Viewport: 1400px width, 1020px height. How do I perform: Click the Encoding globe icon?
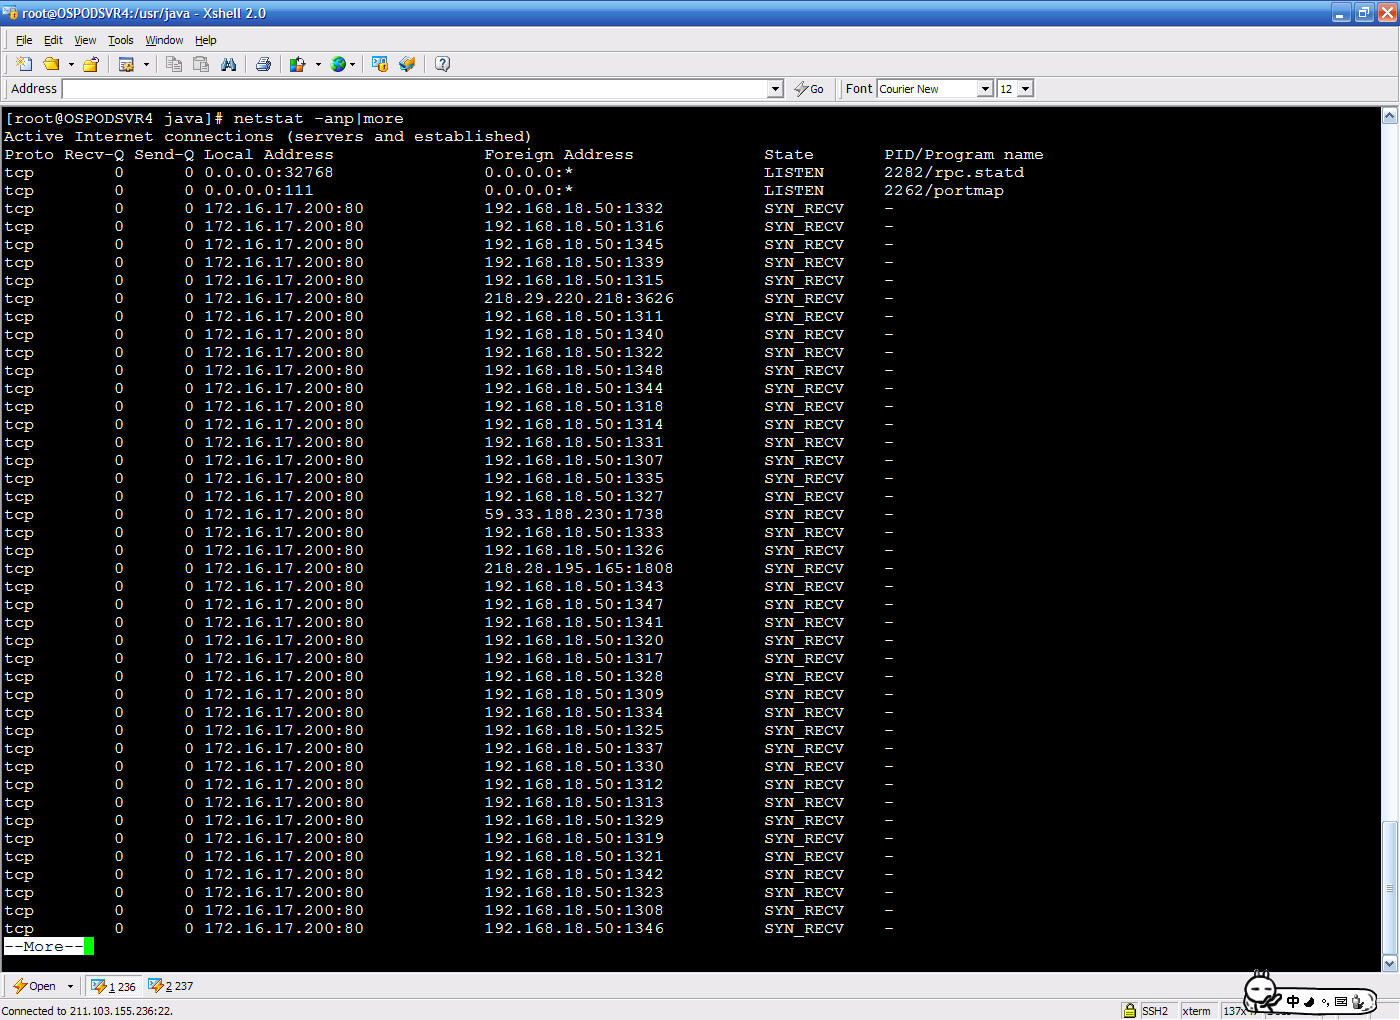point(339,64)
